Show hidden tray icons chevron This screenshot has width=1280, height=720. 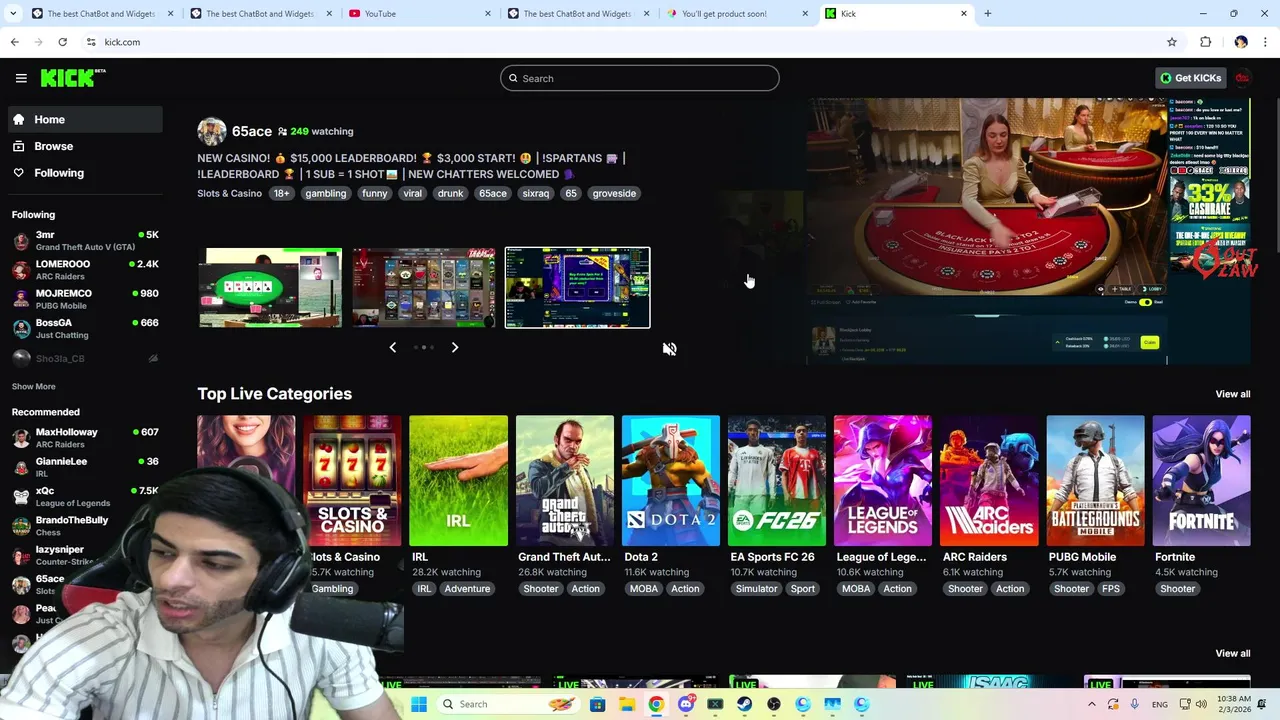click(x=1091, y=704)
